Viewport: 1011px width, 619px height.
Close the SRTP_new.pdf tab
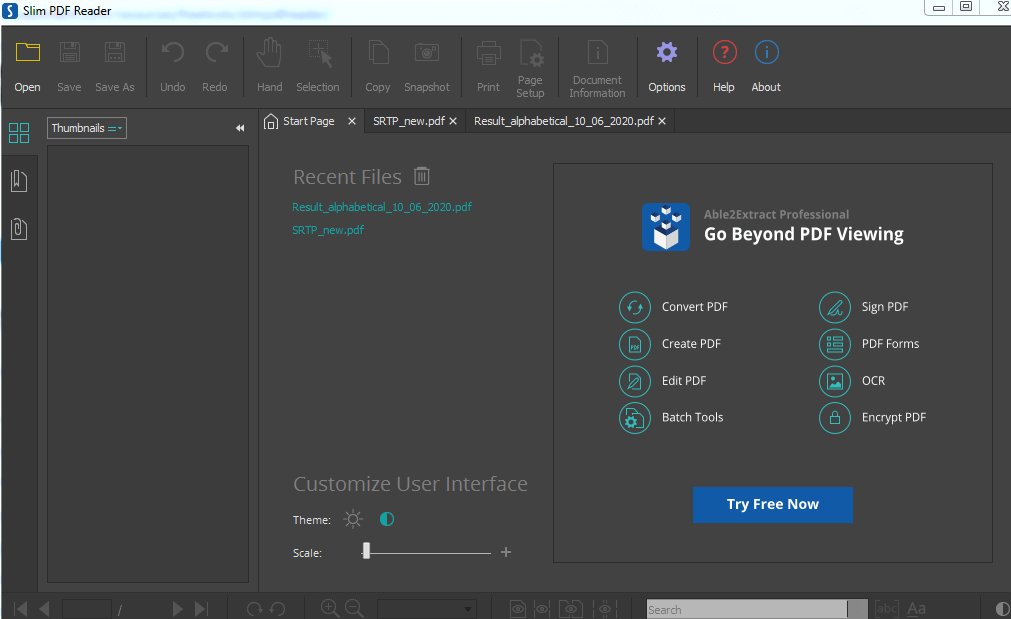[453, 121]
